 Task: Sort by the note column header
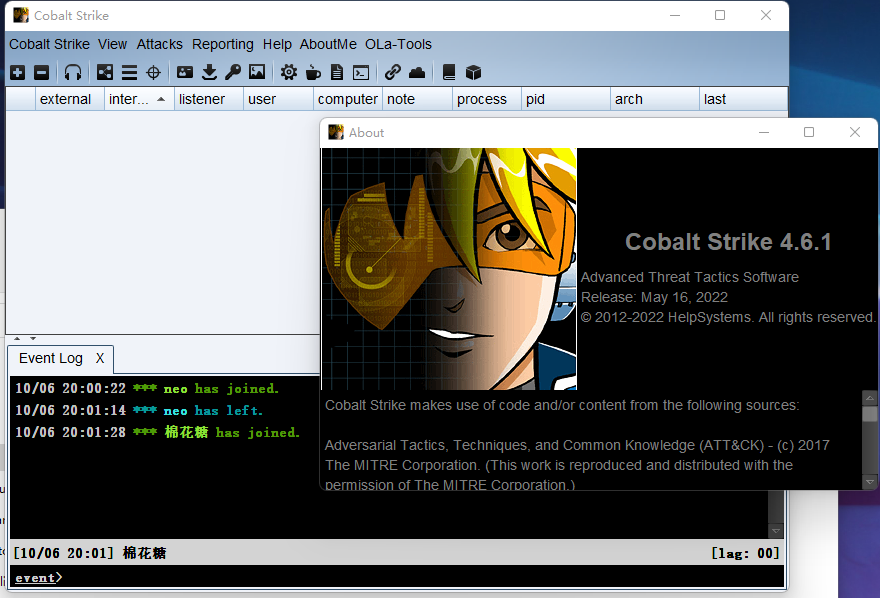(x=418, y=99)
